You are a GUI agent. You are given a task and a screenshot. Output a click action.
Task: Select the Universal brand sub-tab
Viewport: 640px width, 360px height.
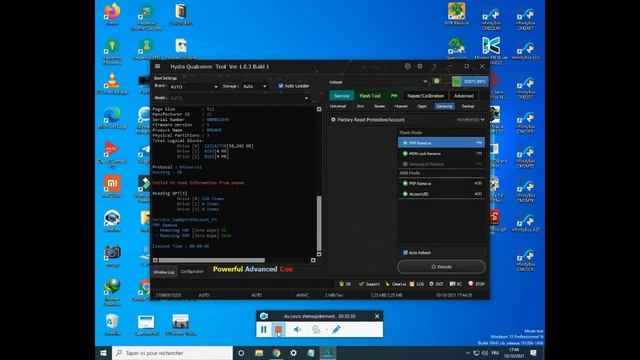pyautogui.click(x=338, y=107)
